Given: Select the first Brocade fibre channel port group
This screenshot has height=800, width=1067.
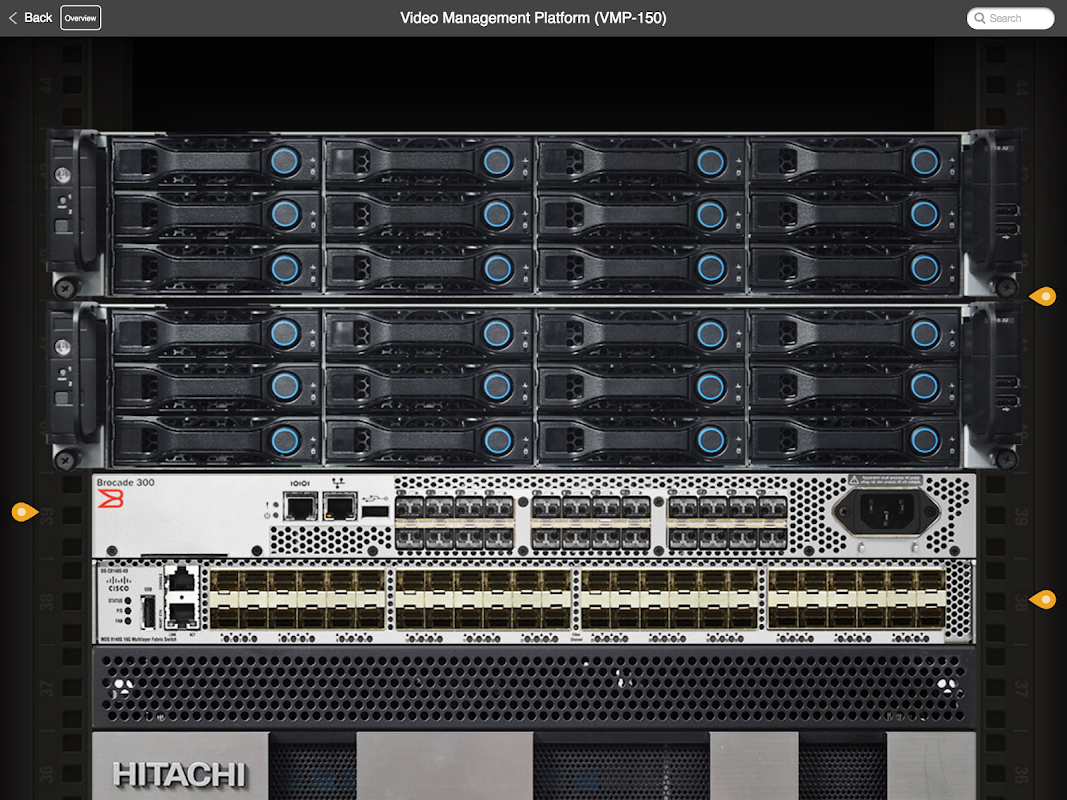Looking at the screenshot, I should coord(455,522).
